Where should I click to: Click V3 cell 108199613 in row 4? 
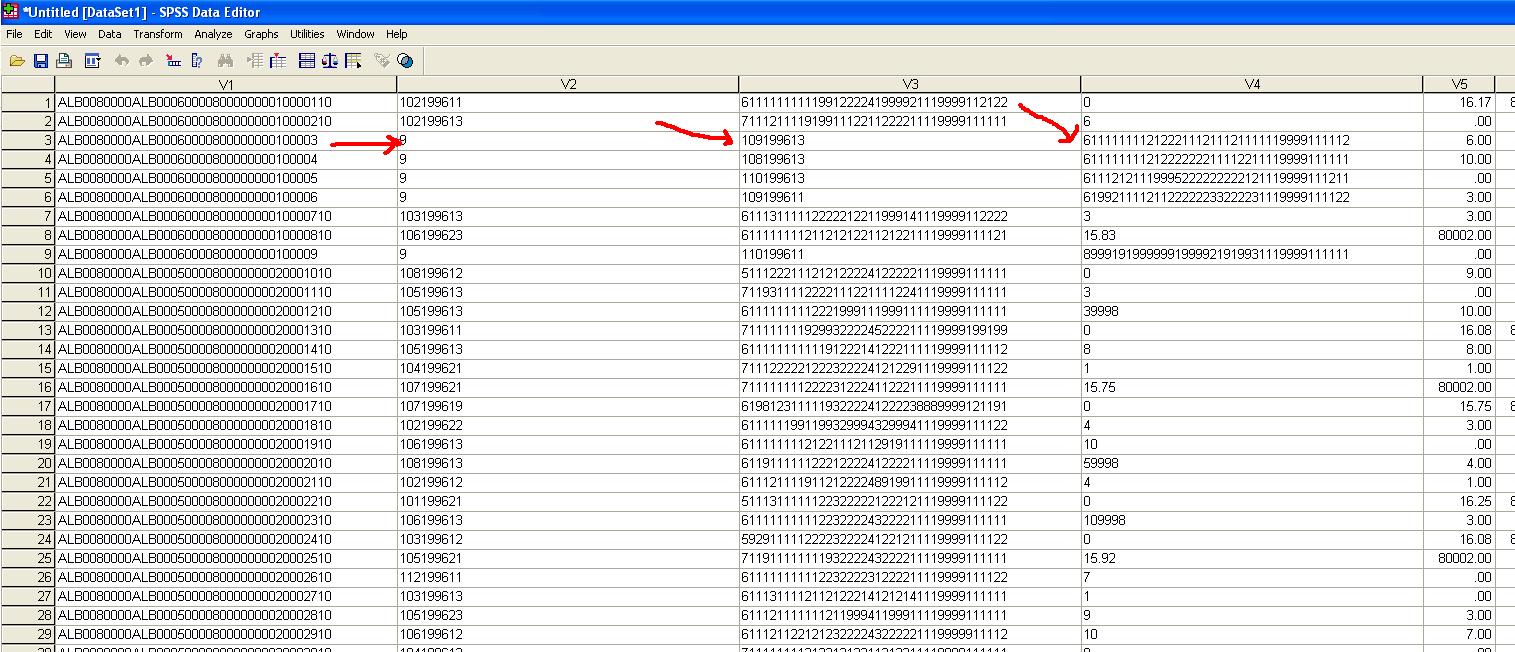coord(910,160)
